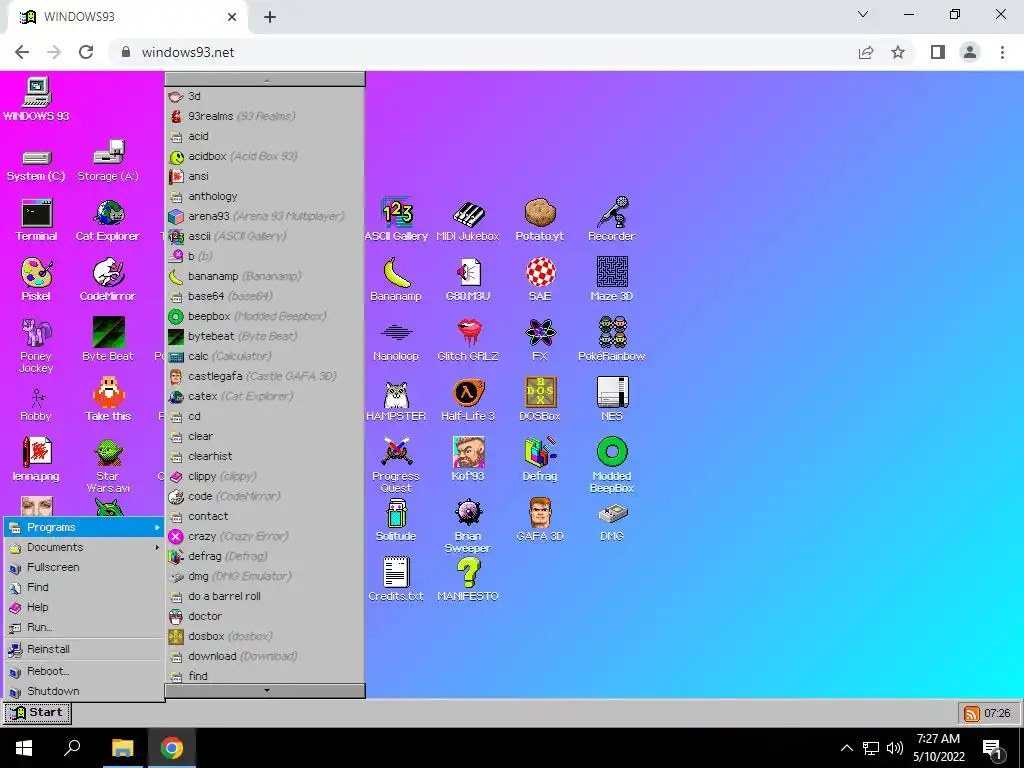
Task: Click the Windows 93 Start button
Action: click(x=37, y=713)
